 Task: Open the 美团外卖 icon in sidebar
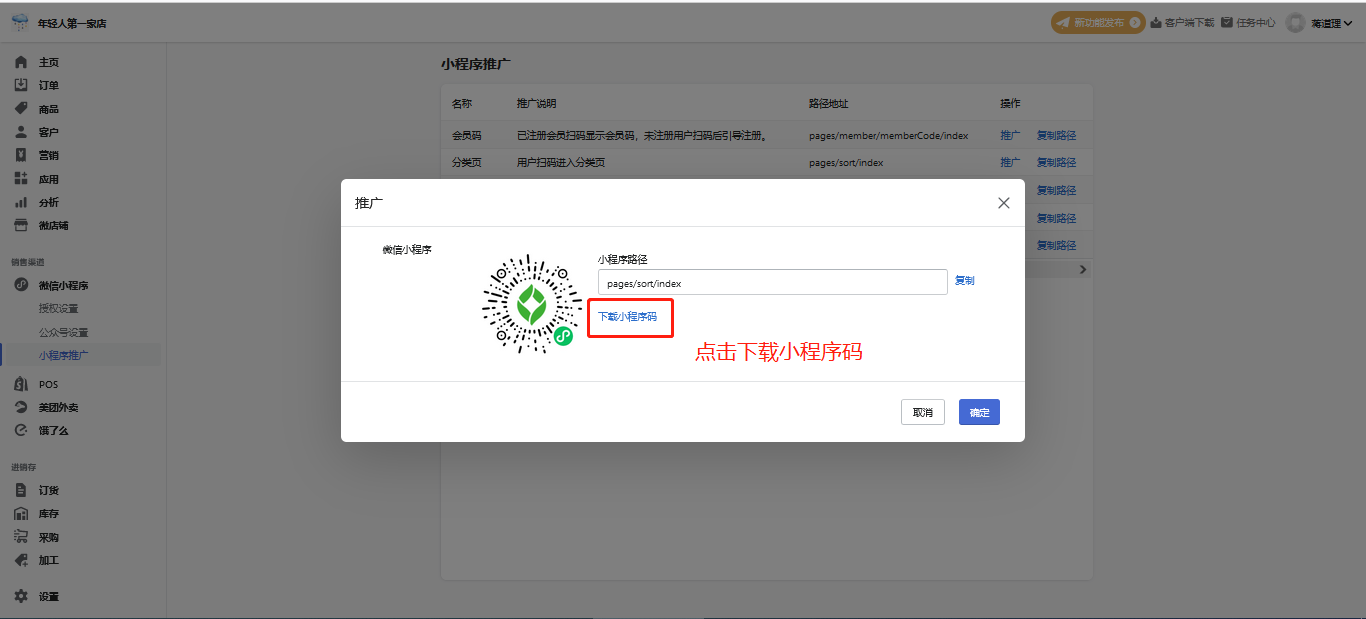pyautogui.click(x=21, y=407)
